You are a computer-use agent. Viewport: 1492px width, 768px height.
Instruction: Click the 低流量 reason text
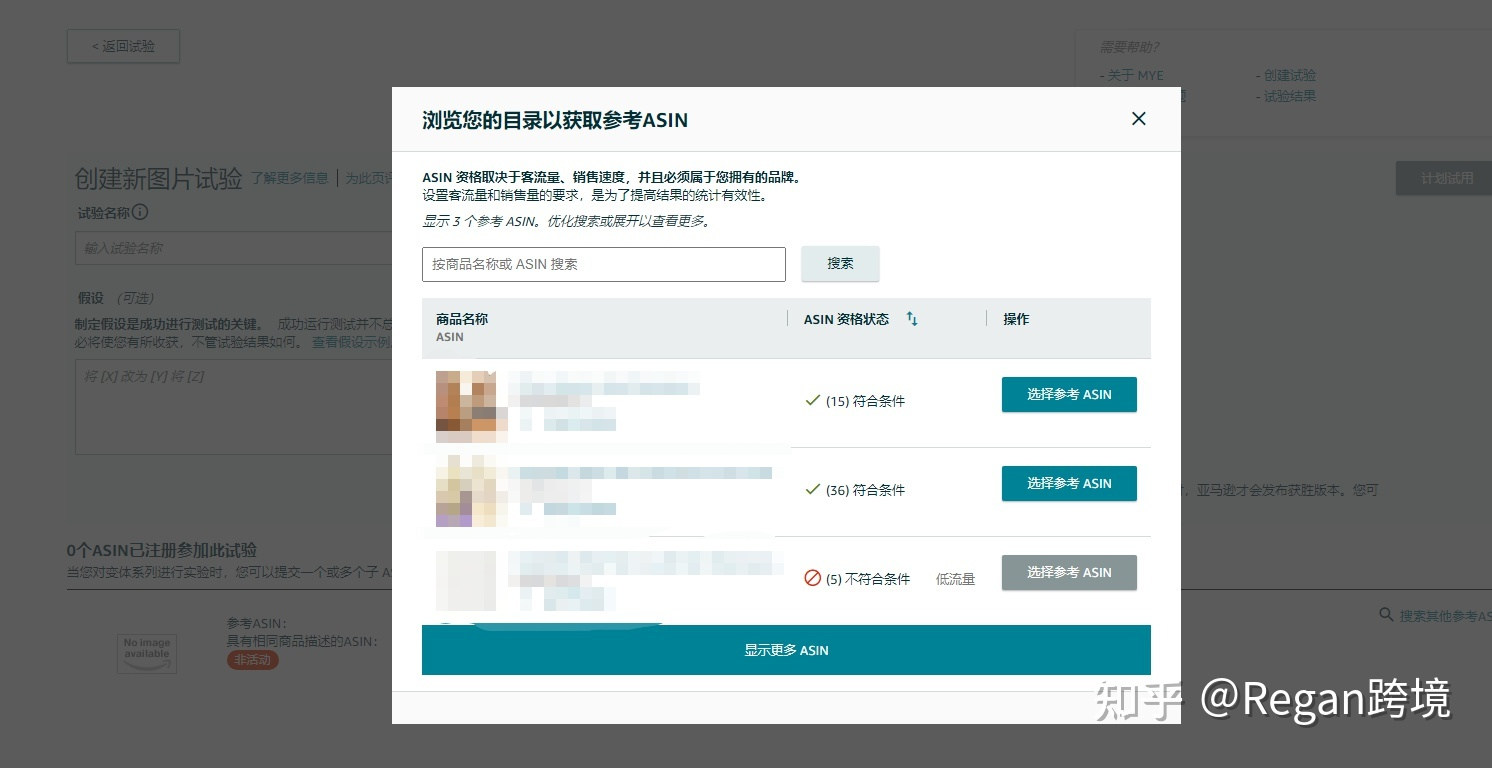955,579
